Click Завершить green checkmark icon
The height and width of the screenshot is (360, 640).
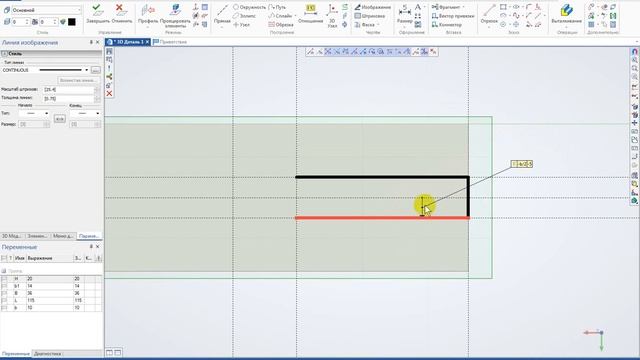tap(97, 9)
